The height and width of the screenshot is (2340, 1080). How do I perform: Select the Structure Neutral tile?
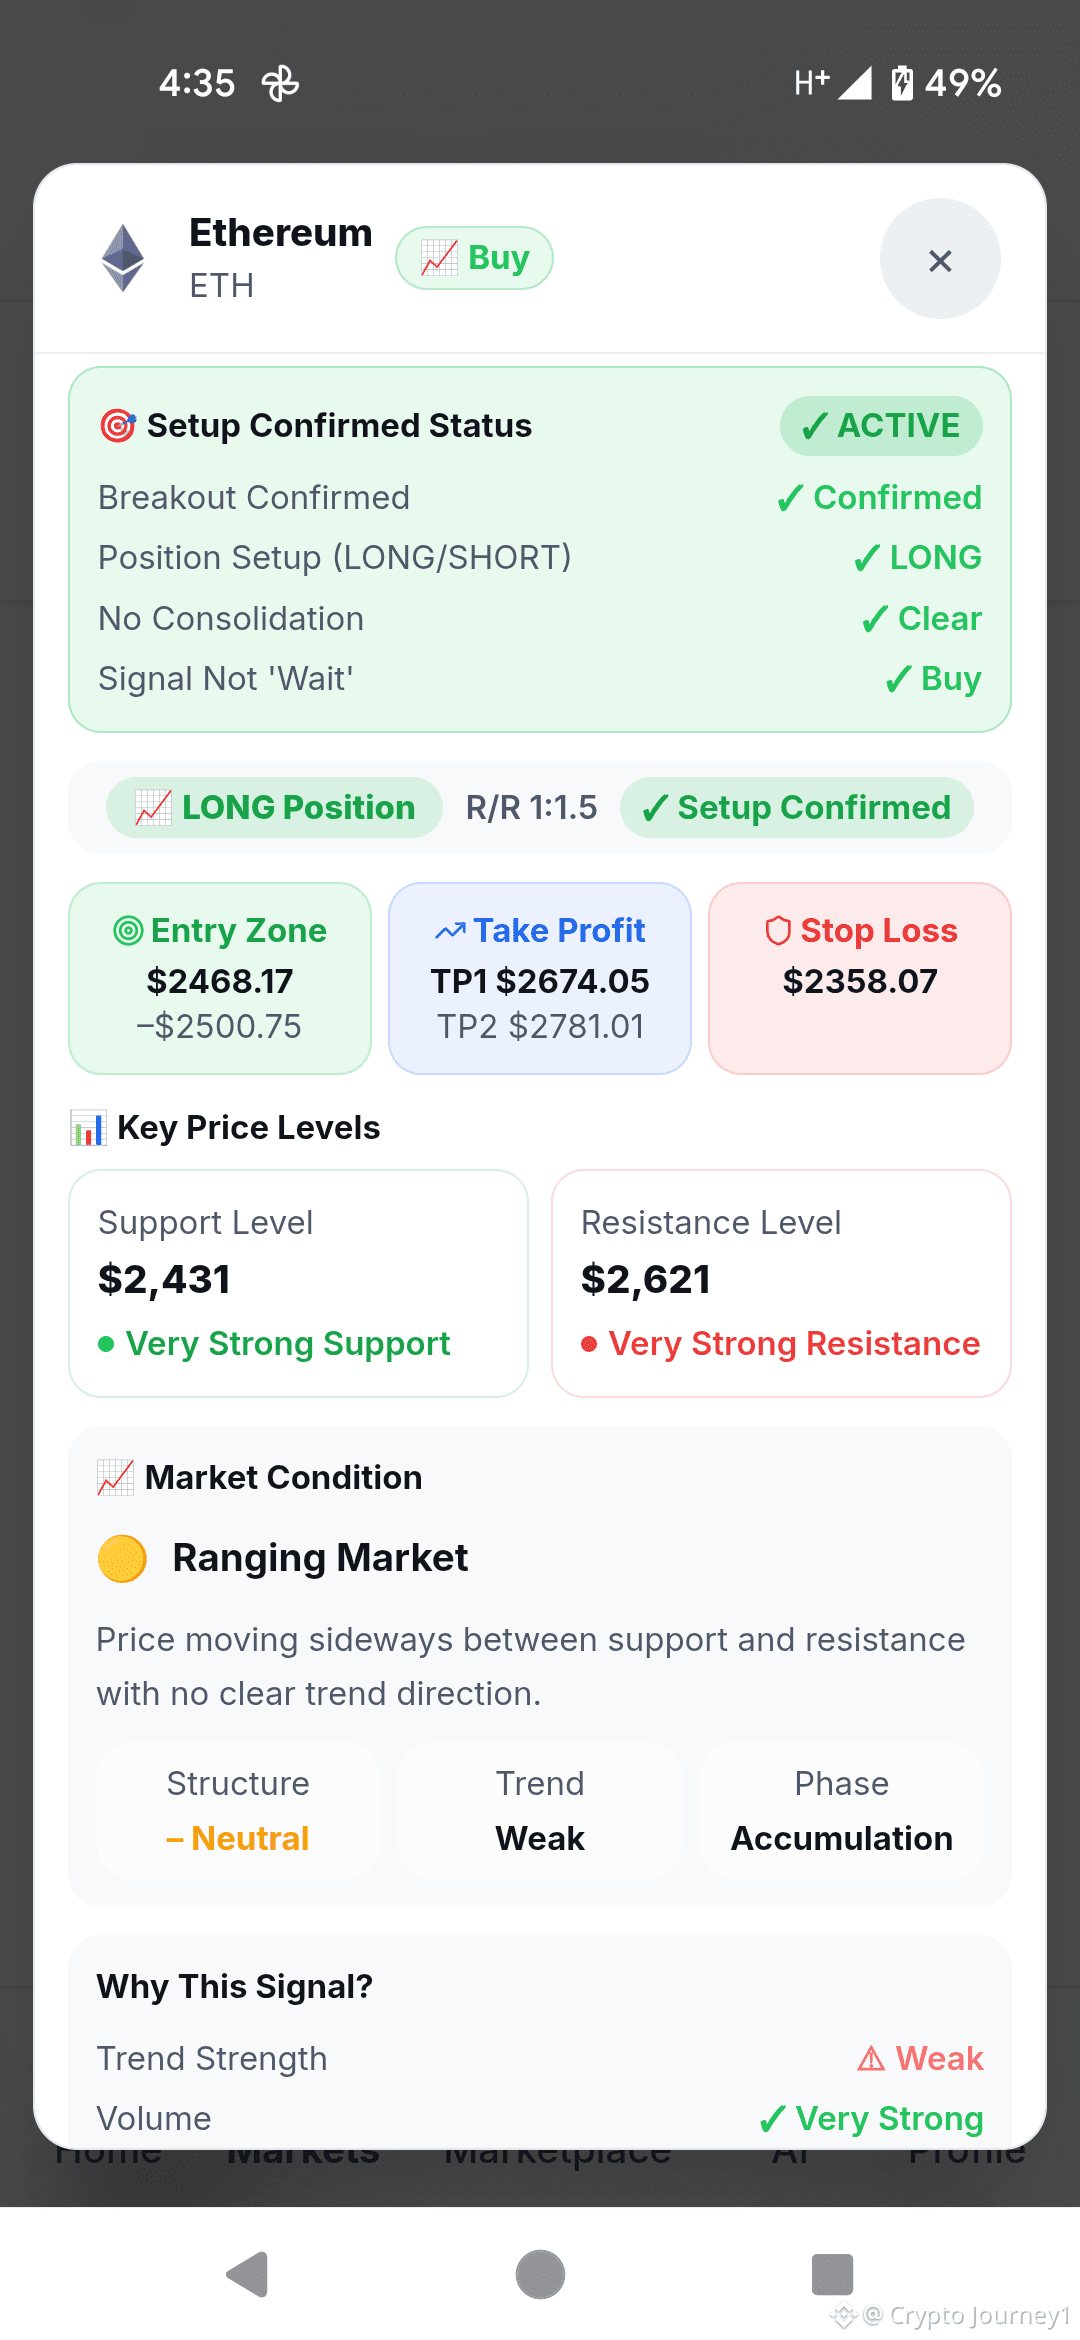[238, 1811]
